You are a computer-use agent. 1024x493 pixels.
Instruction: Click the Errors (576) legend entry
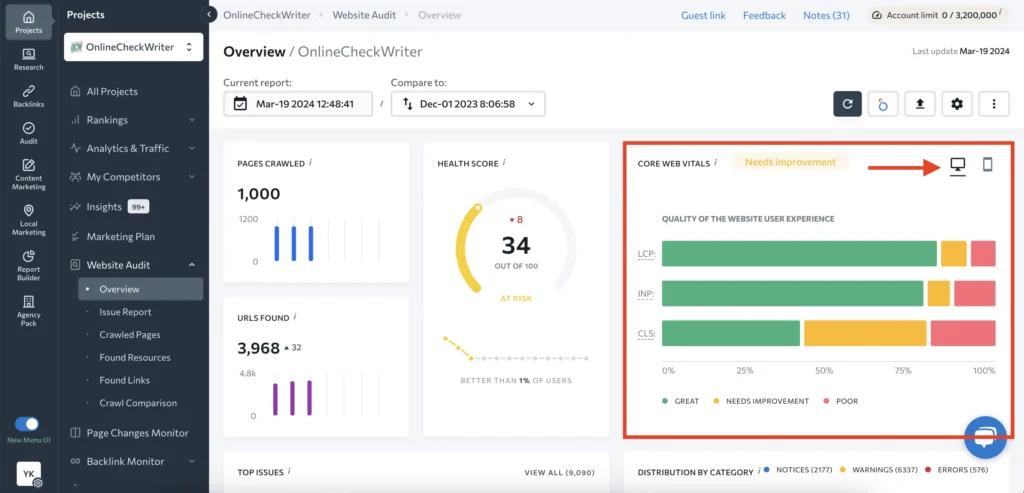coord(959,470)
